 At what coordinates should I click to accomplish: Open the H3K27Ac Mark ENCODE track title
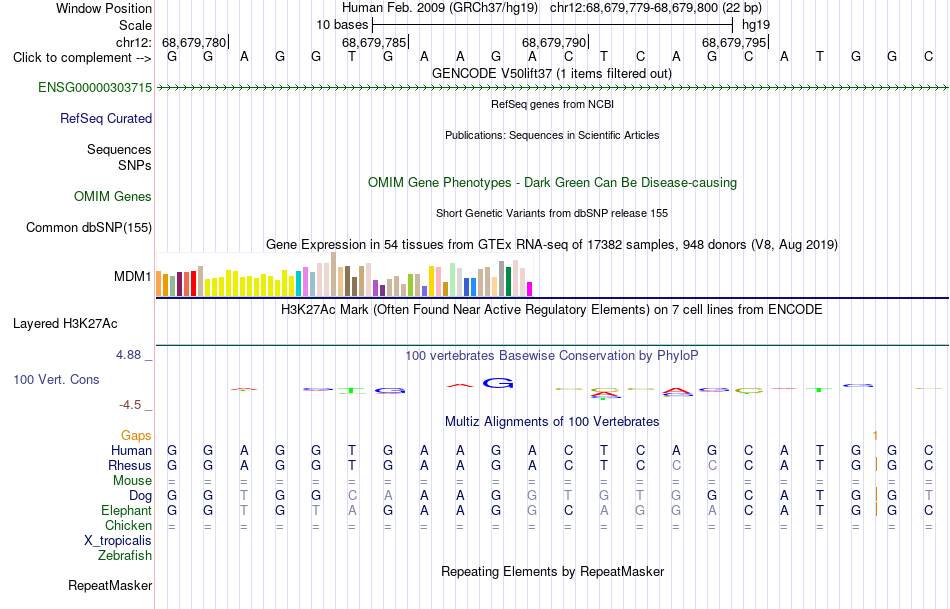pyautogui.click(x=552, y=310)
